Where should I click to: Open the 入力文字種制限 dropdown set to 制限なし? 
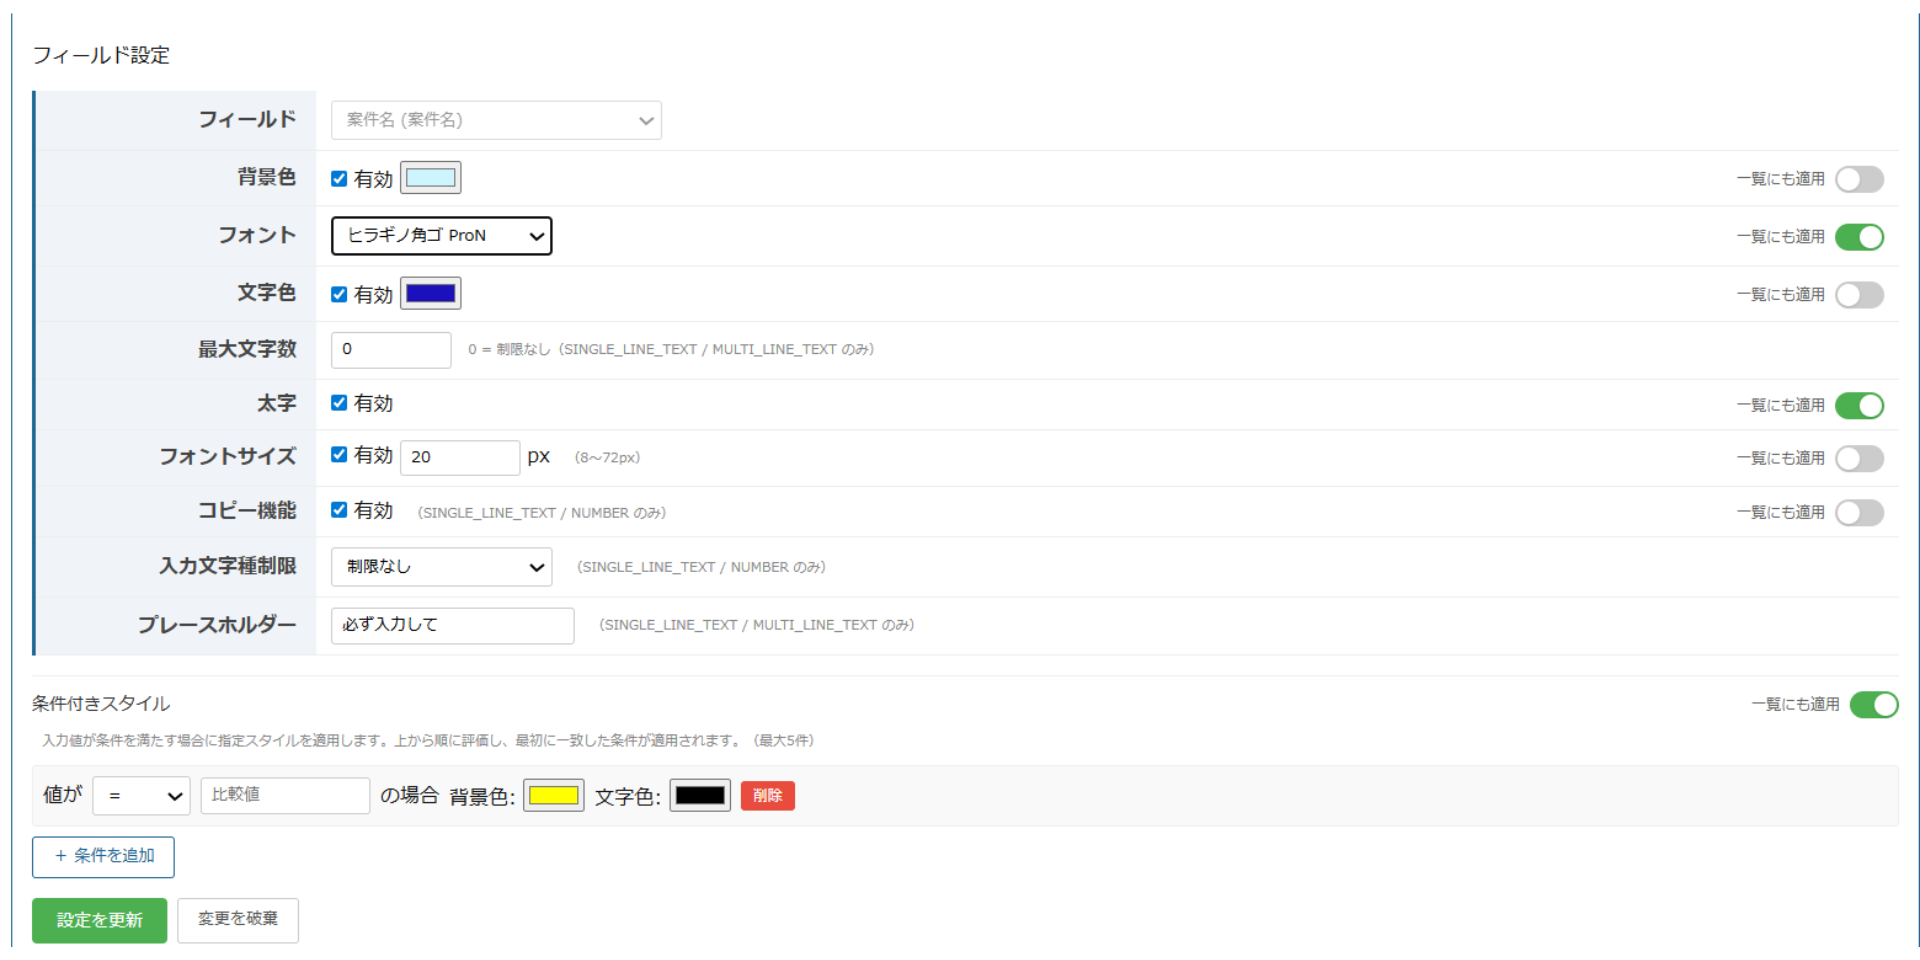(x=441, y=567)
